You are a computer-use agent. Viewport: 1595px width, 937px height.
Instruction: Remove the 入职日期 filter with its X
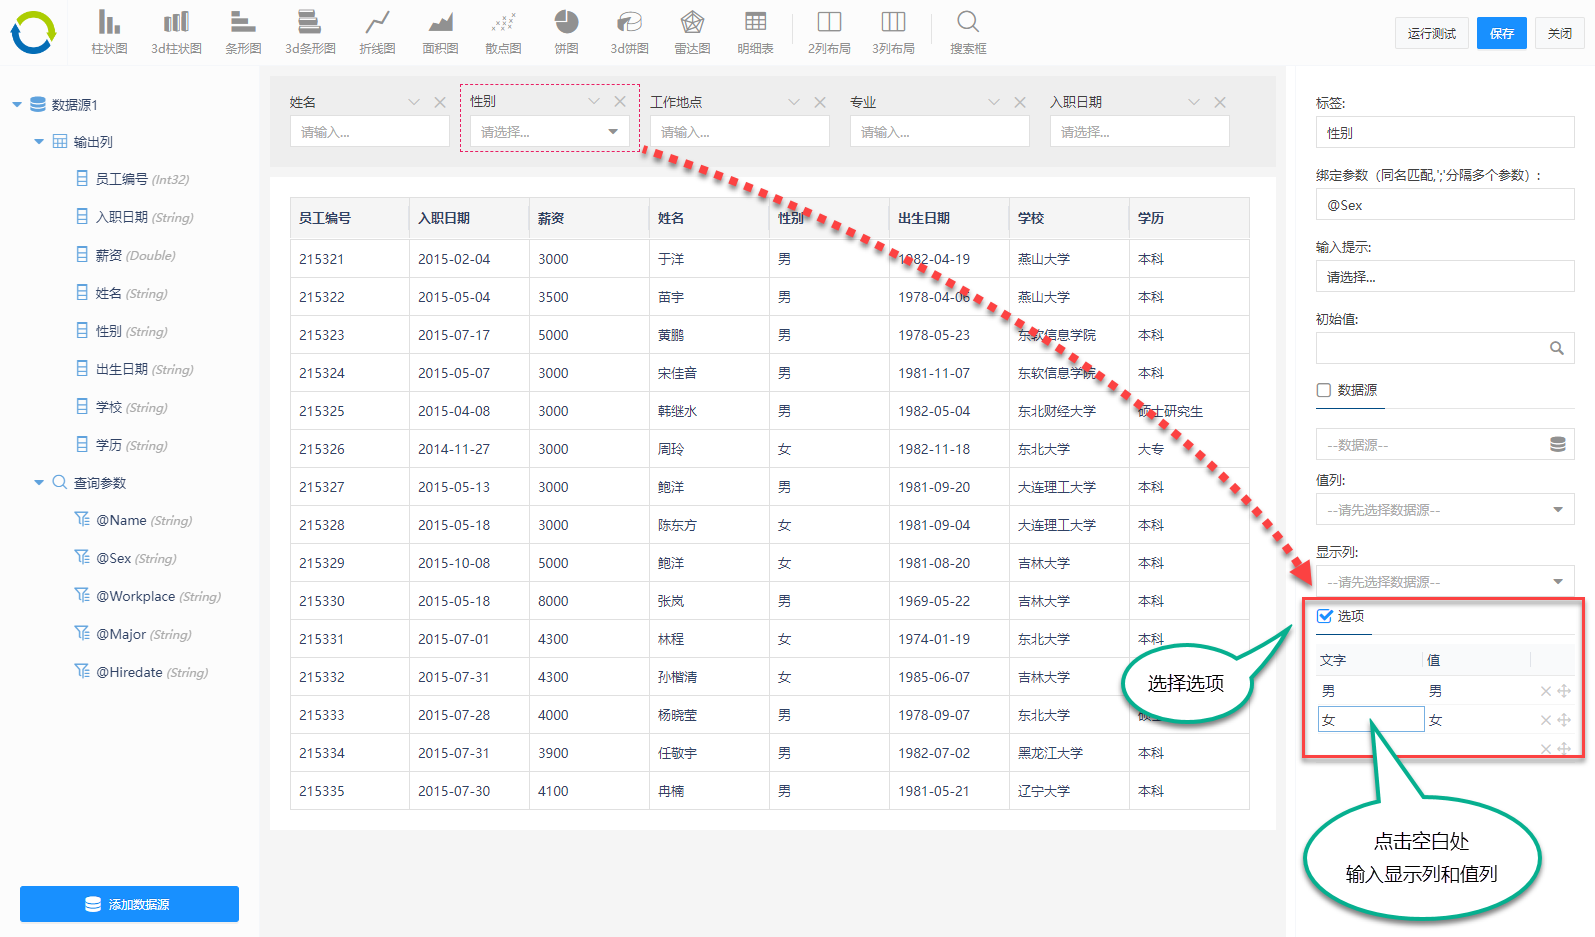(1220, 102)
